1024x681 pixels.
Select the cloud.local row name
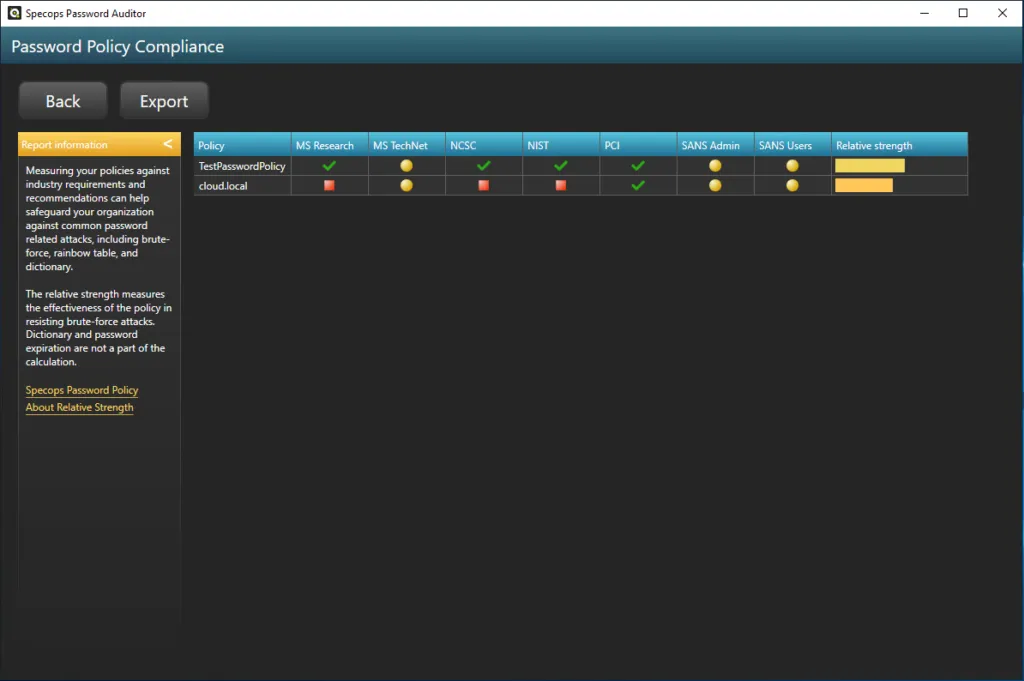click(223, 185)
